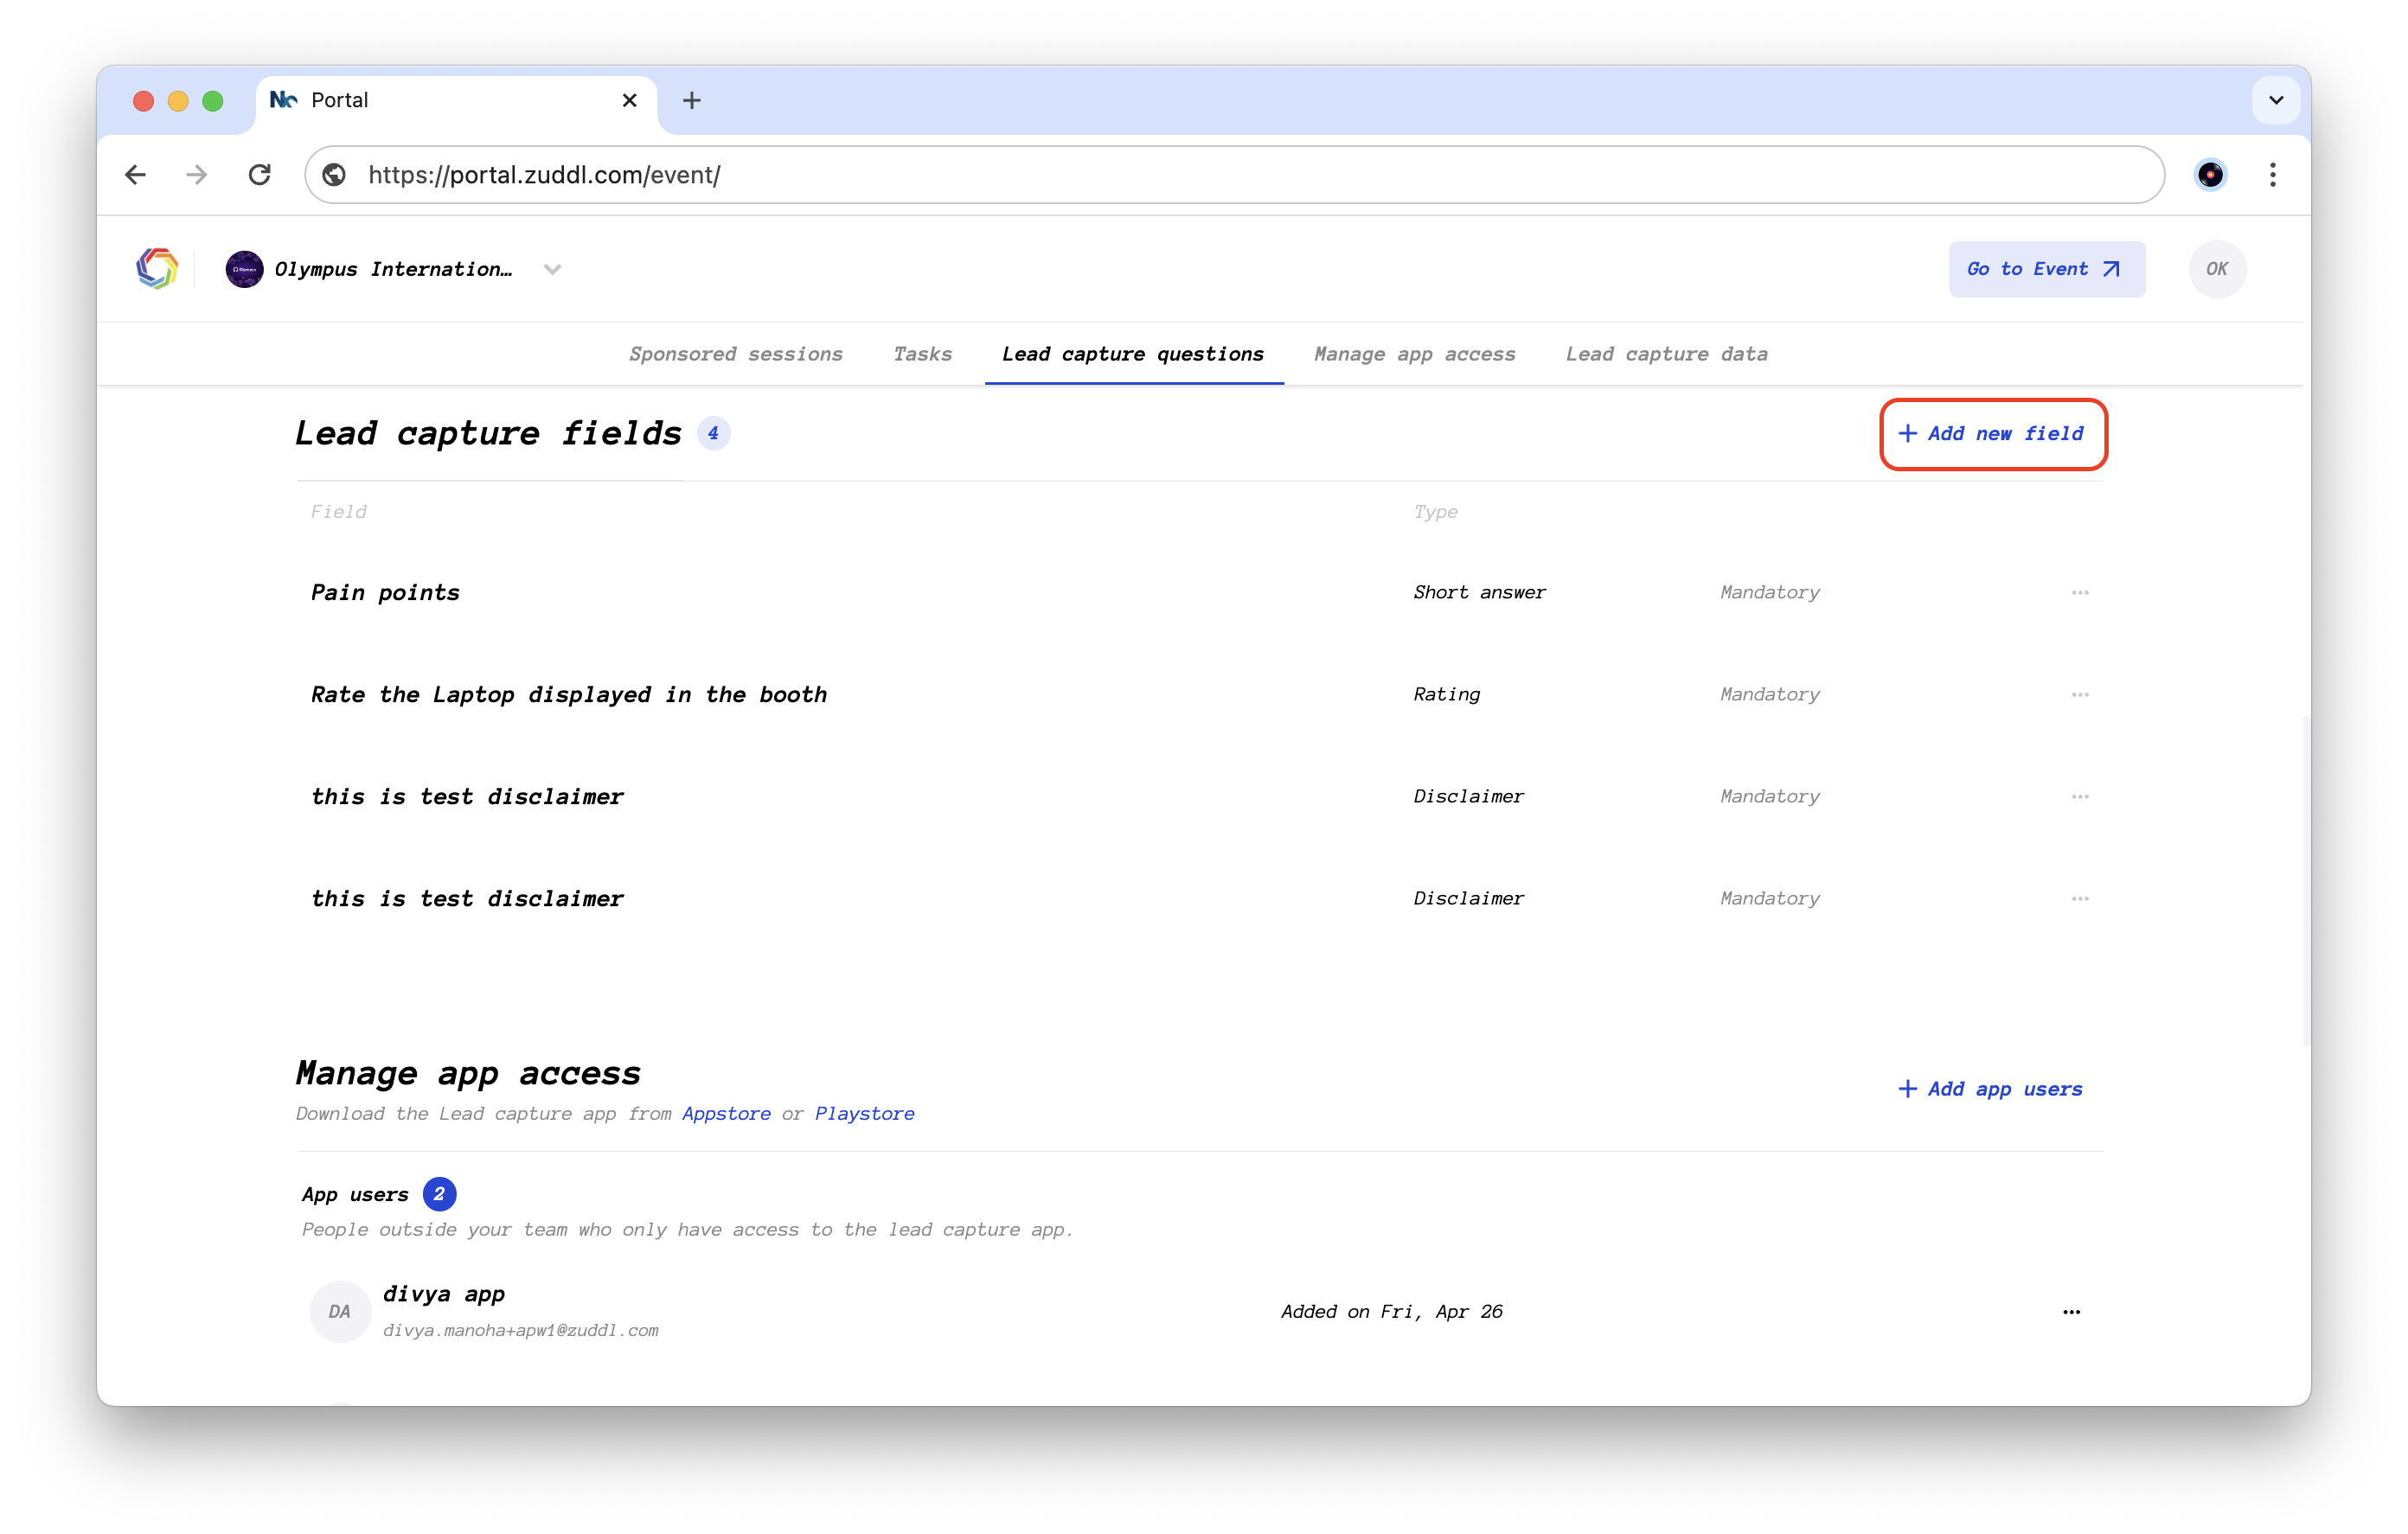Open browser three-dot menu
Viewport: 2408px width, 1534px height.
[2272, 175]
